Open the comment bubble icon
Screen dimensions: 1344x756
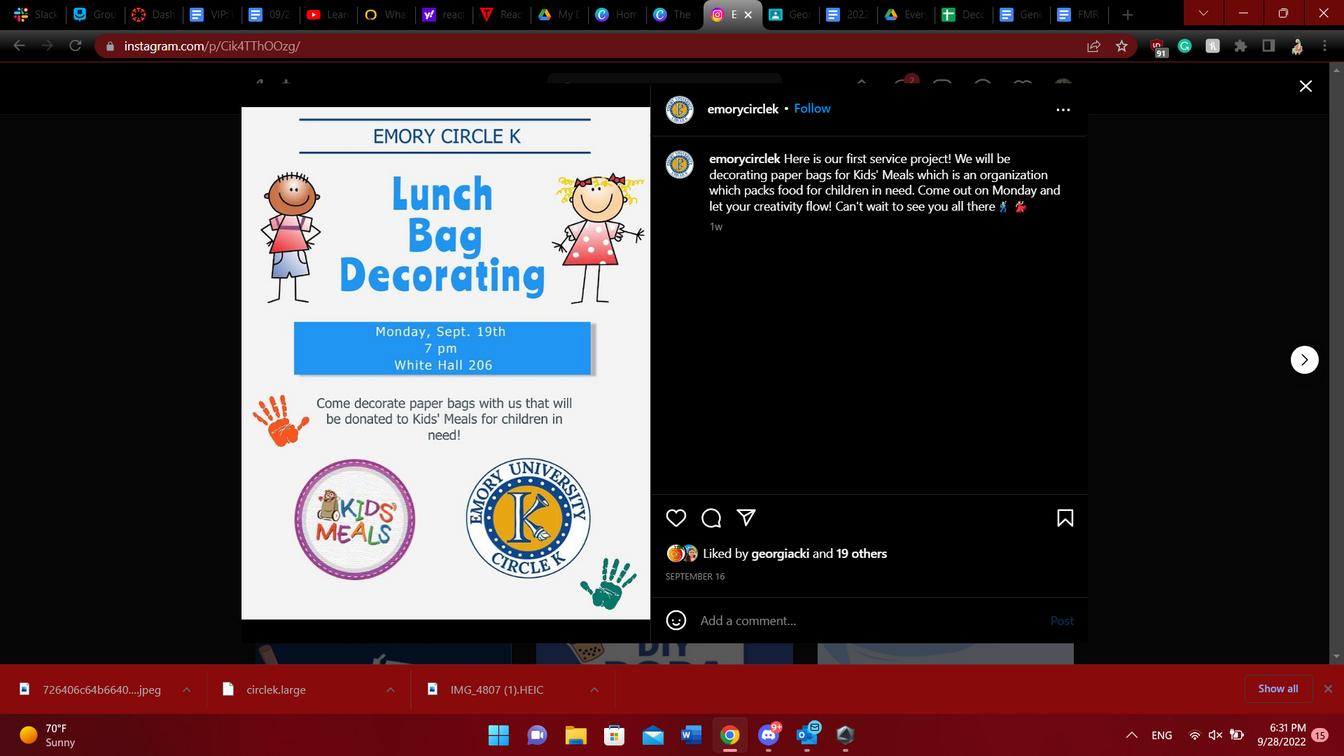click(x=712, y=518)
